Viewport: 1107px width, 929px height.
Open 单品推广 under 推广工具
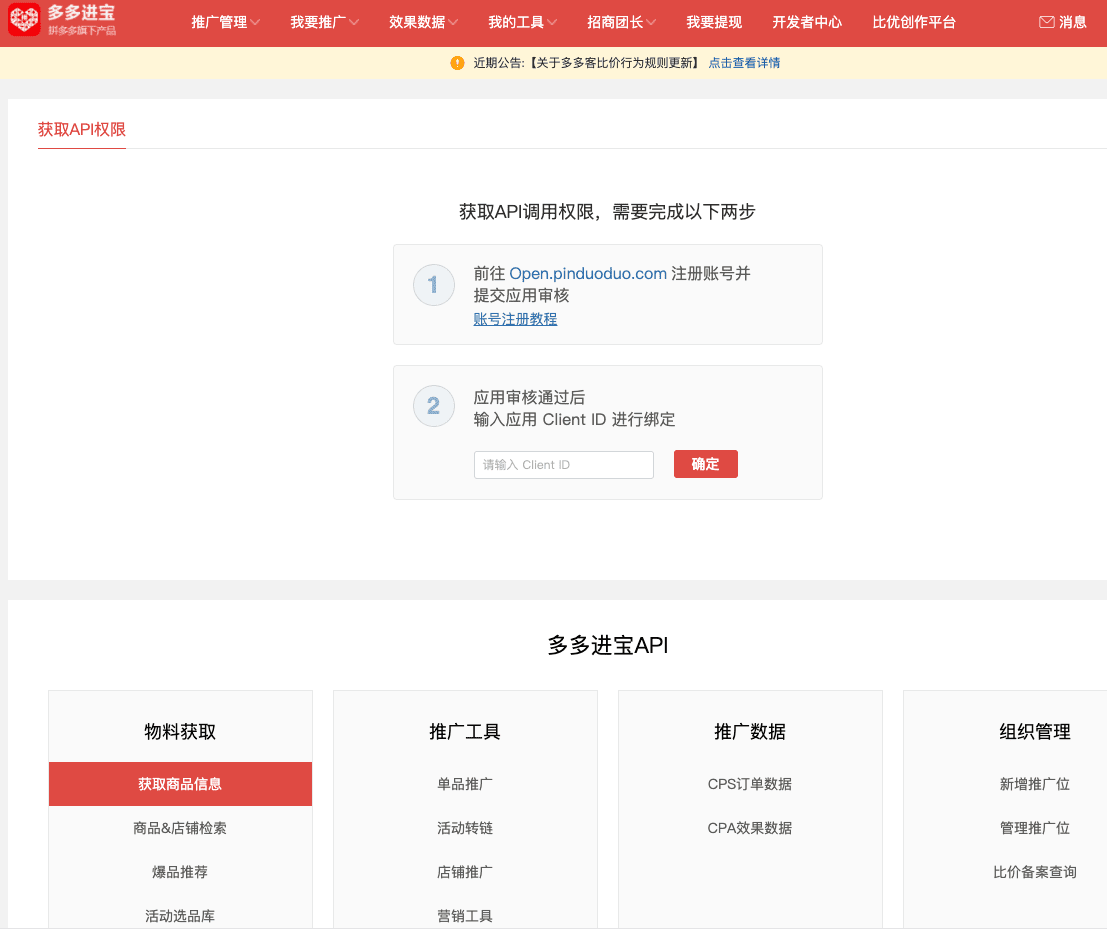coord(465,784)
